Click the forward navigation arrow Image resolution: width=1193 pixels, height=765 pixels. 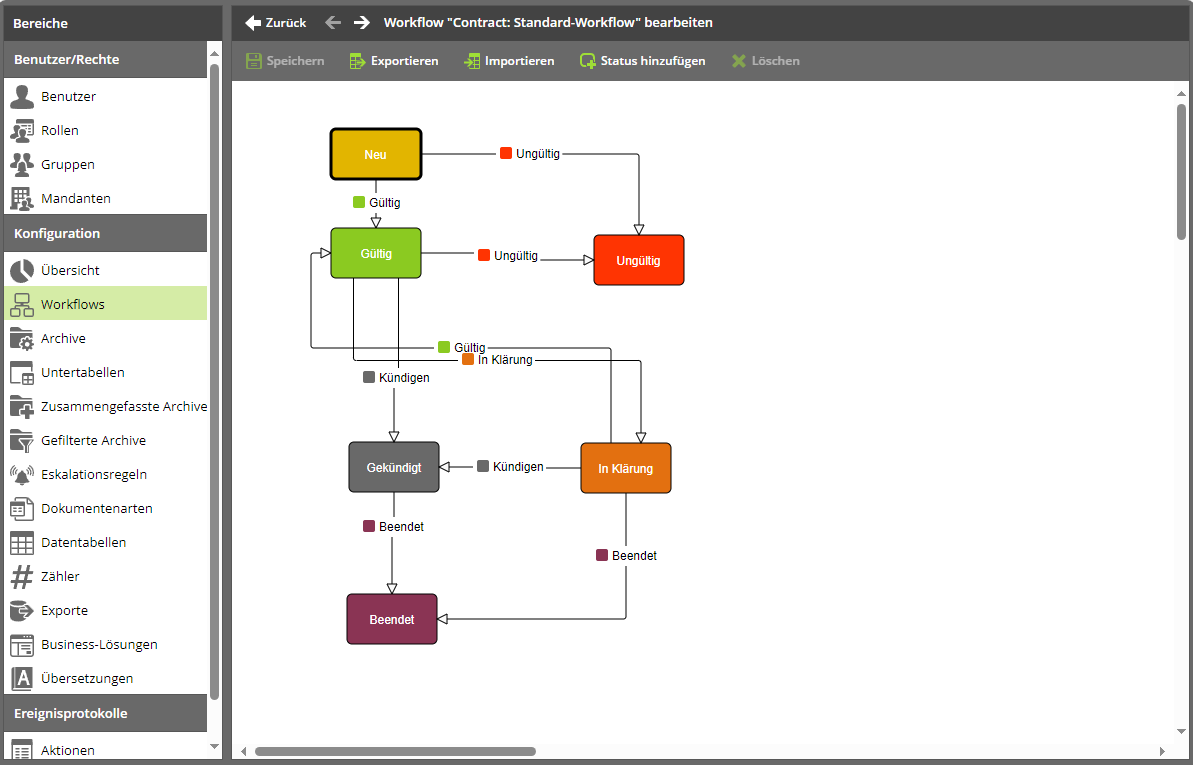pos(362,23)
